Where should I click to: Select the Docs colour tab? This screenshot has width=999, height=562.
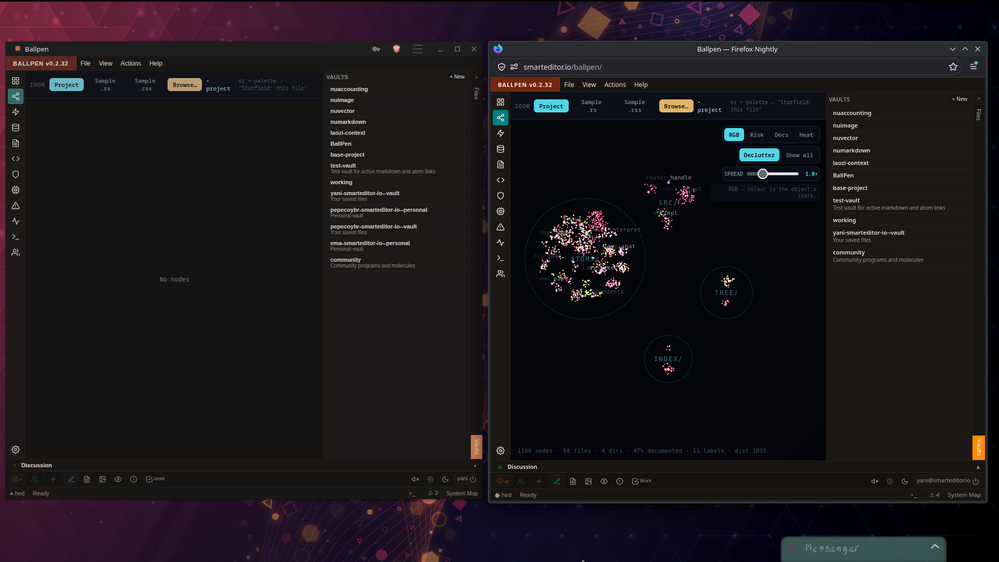click(x=781, y=134)
